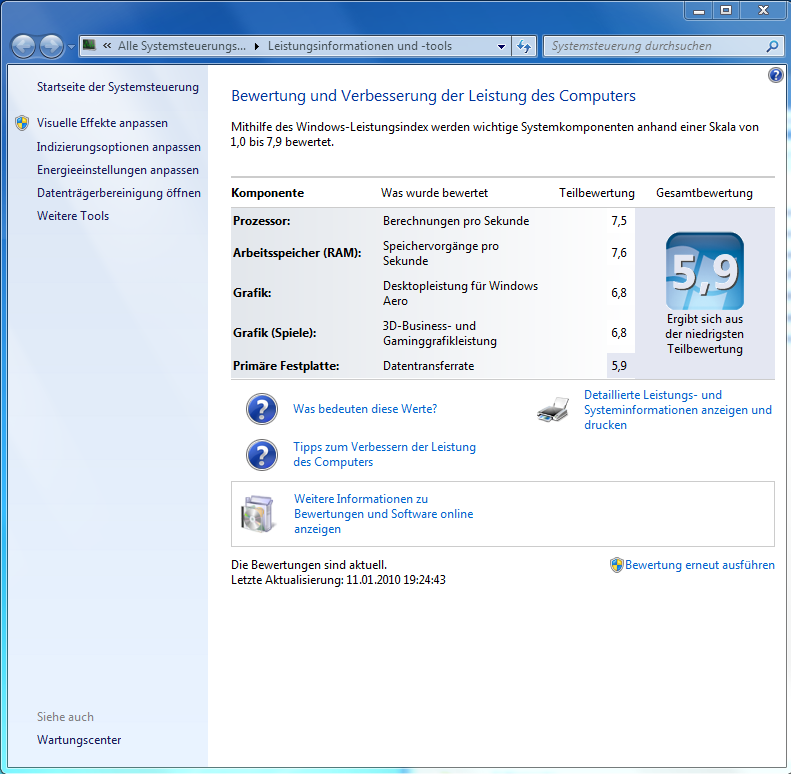Viewport: 791px width, 774px height.
Task: Click the software box icon for online info
Action: coord(257,513)
